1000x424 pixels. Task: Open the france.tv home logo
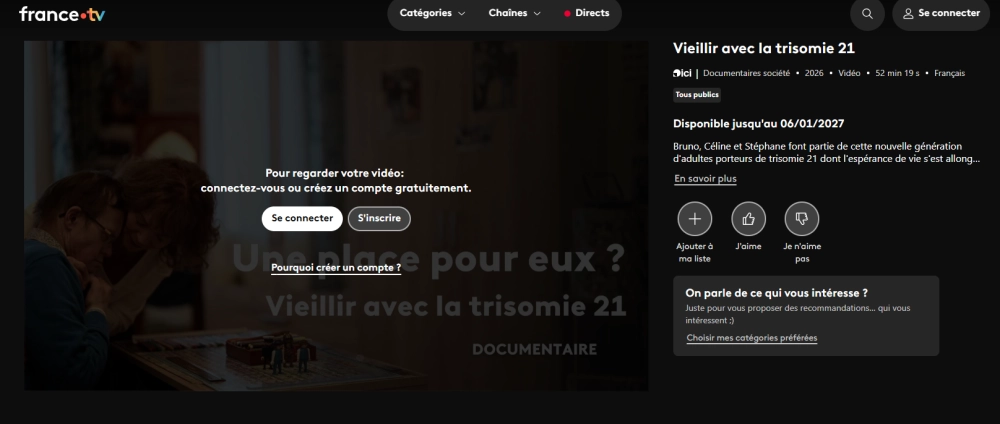coord(62,14)
